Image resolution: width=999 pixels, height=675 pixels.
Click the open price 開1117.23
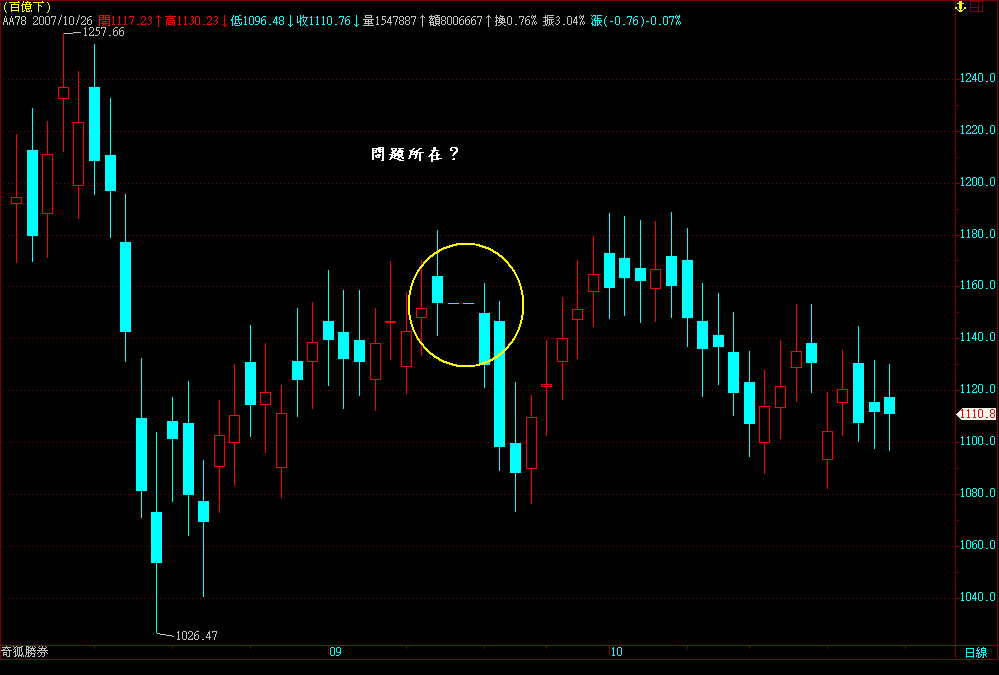[126, 20]
